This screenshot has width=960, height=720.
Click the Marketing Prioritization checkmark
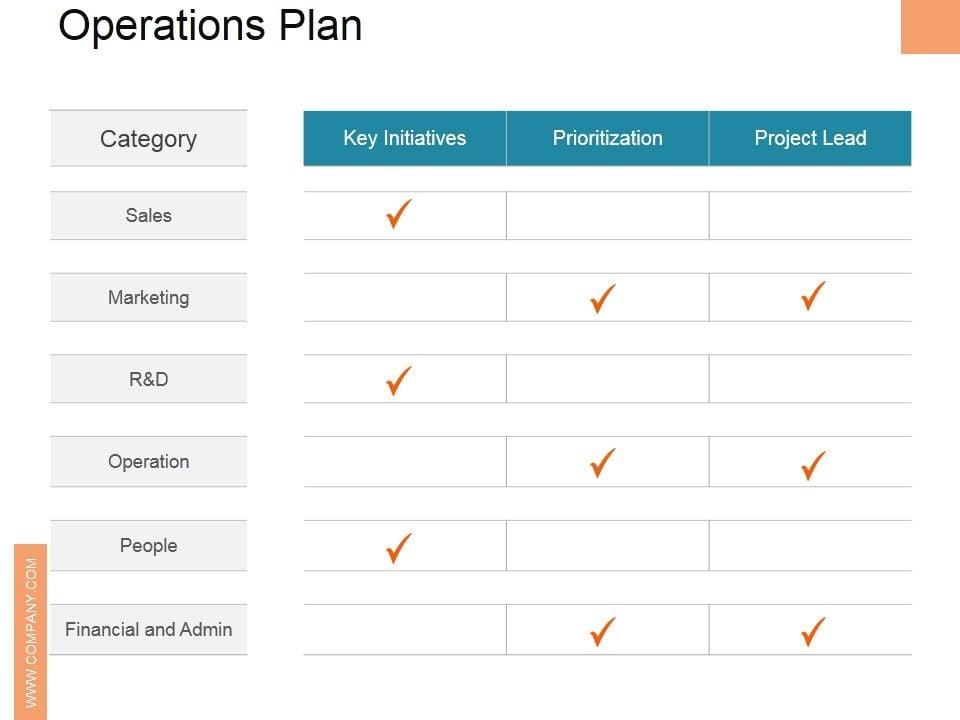602,297
